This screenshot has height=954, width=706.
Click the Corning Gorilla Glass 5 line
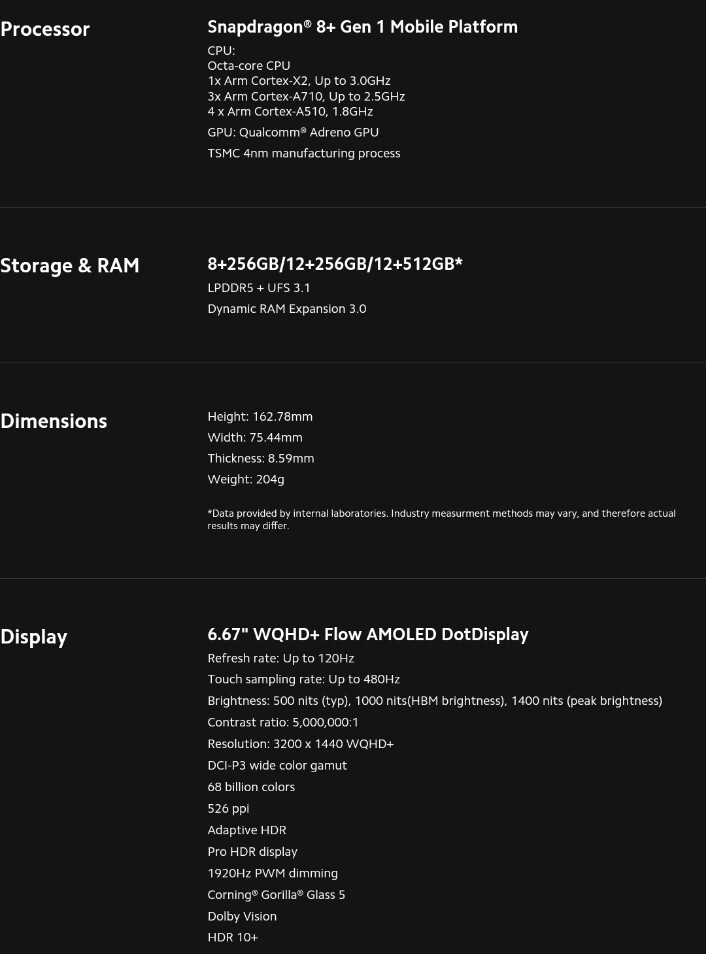276,895
